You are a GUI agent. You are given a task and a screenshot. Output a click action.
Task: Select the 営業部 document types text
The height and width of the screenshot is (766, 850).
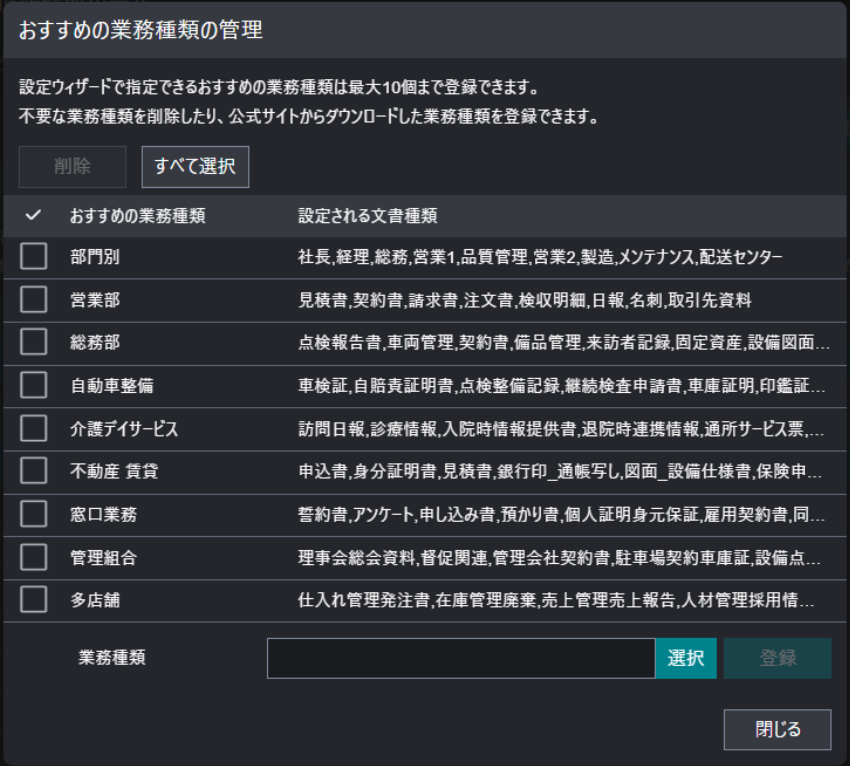click(x=524, y=300)
